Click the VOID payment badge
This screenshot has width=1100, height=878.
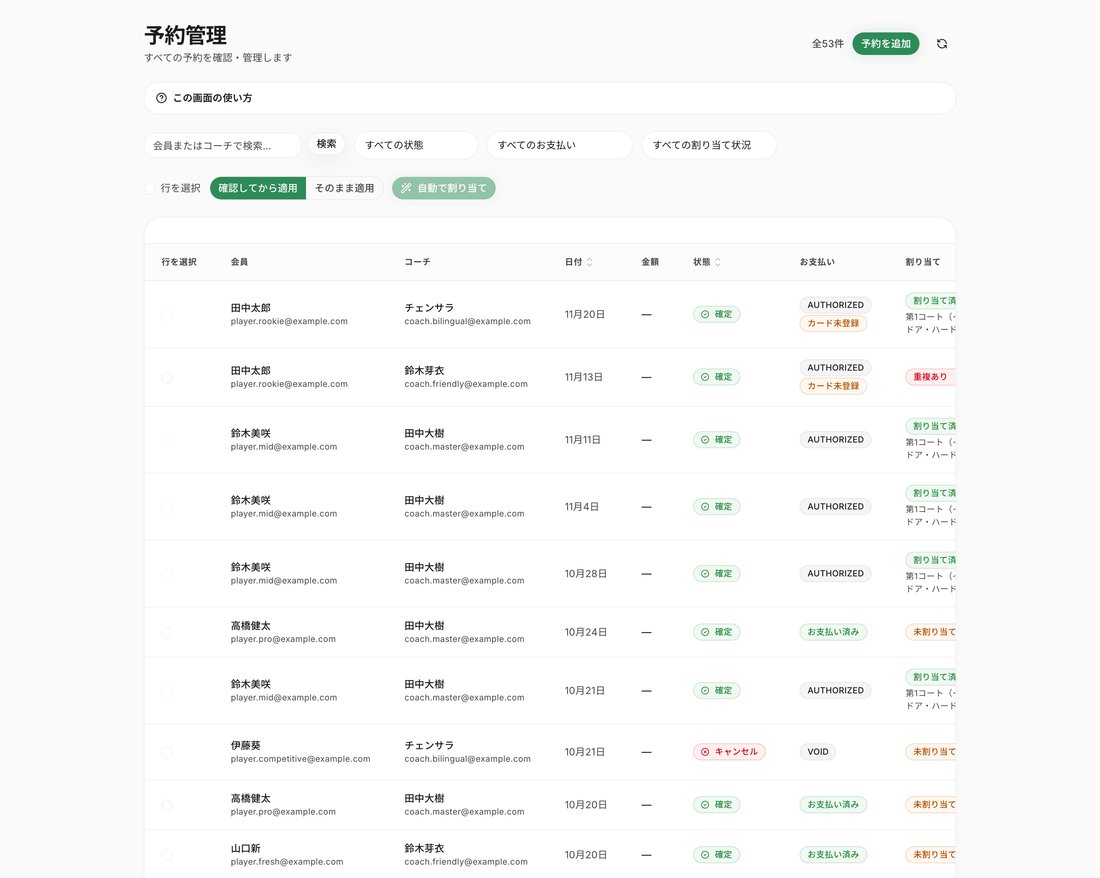(x=818, y=752)
